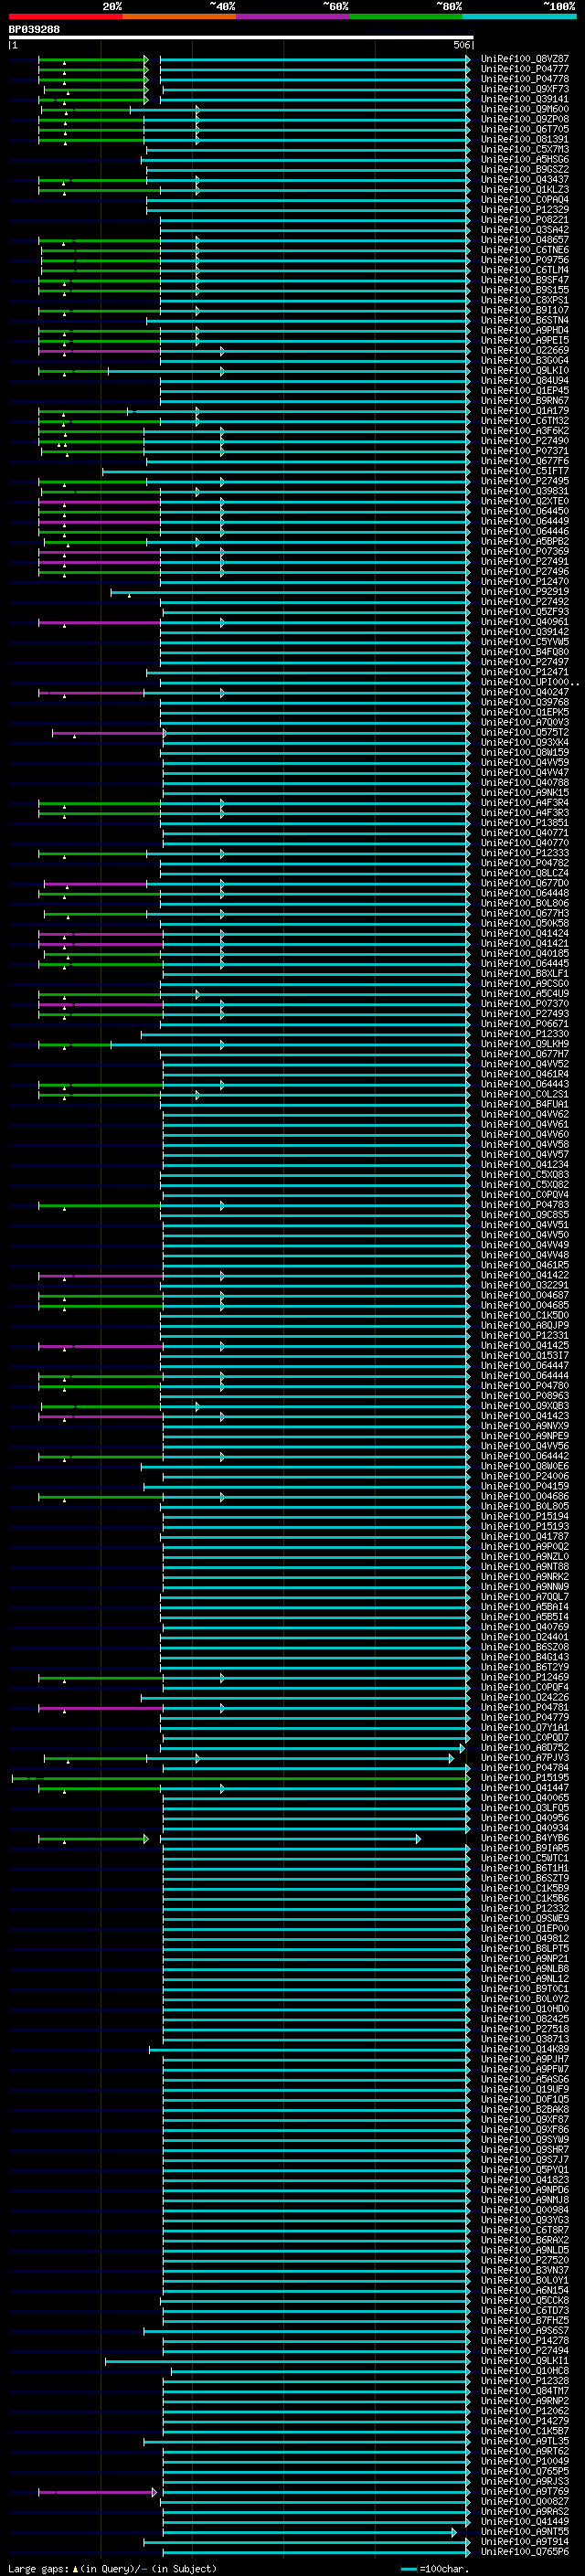Select label UniRef100_Q9LKI0
The height and width of the screenshot is (2576, 585).
tap(525, 370)
